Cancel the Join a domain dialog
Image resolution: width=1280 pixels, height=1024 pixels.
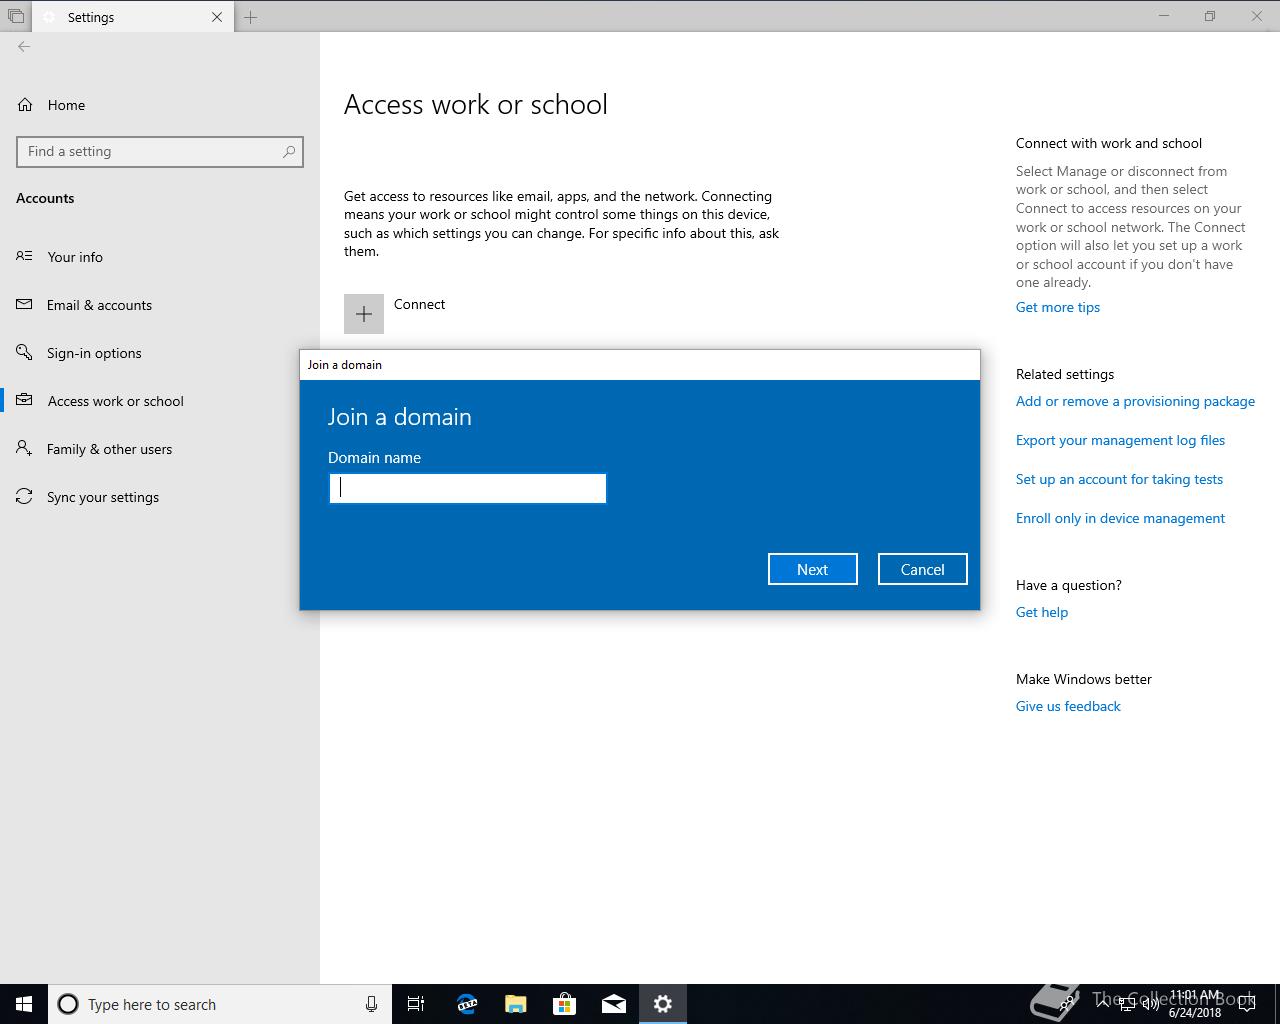tap(923, 569)
